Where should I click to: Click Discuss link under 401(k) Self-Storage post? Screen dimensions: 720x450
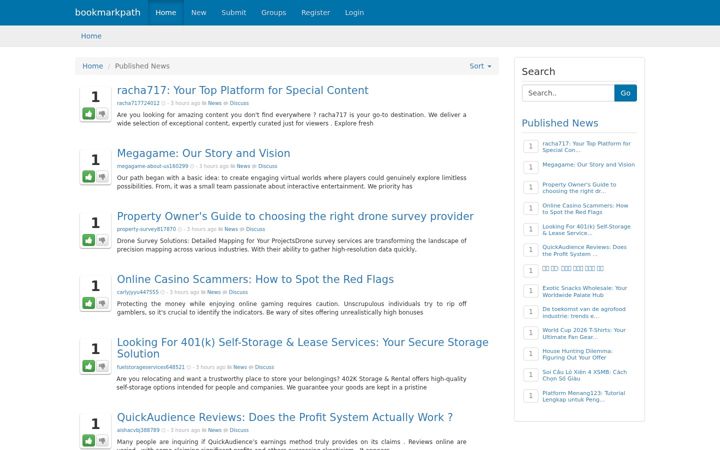(x=264, y=367)
